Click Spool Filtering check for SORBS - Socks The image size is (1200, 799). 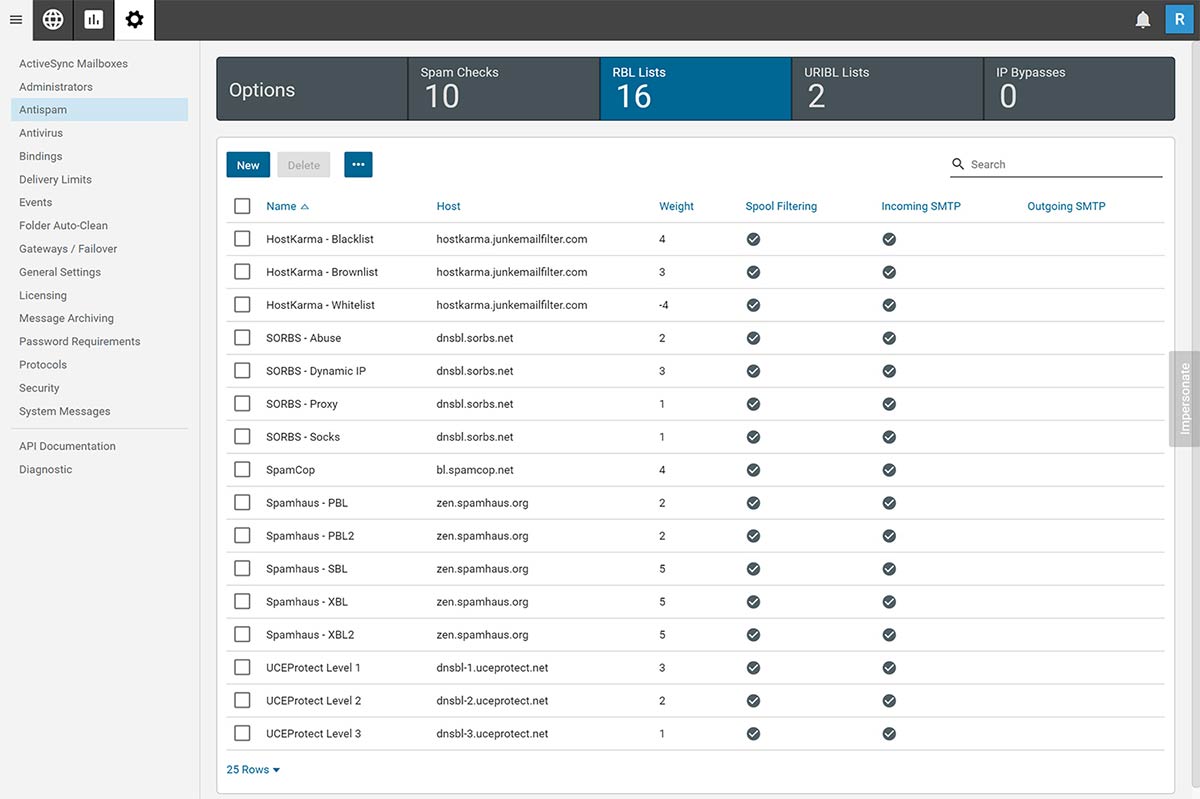click(753, 437)
